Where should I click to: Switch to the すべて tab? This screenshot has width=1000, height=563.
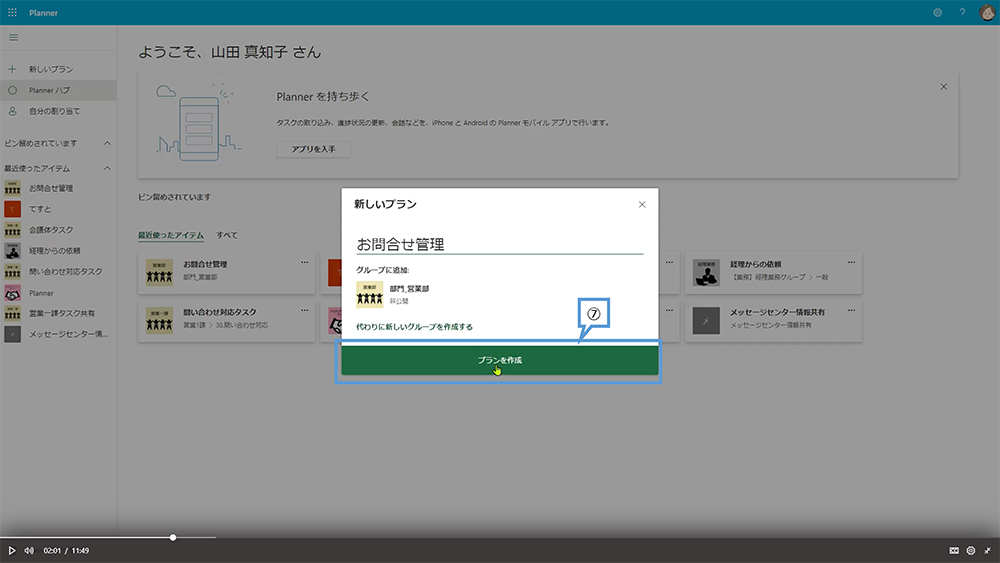pos(226,235)
